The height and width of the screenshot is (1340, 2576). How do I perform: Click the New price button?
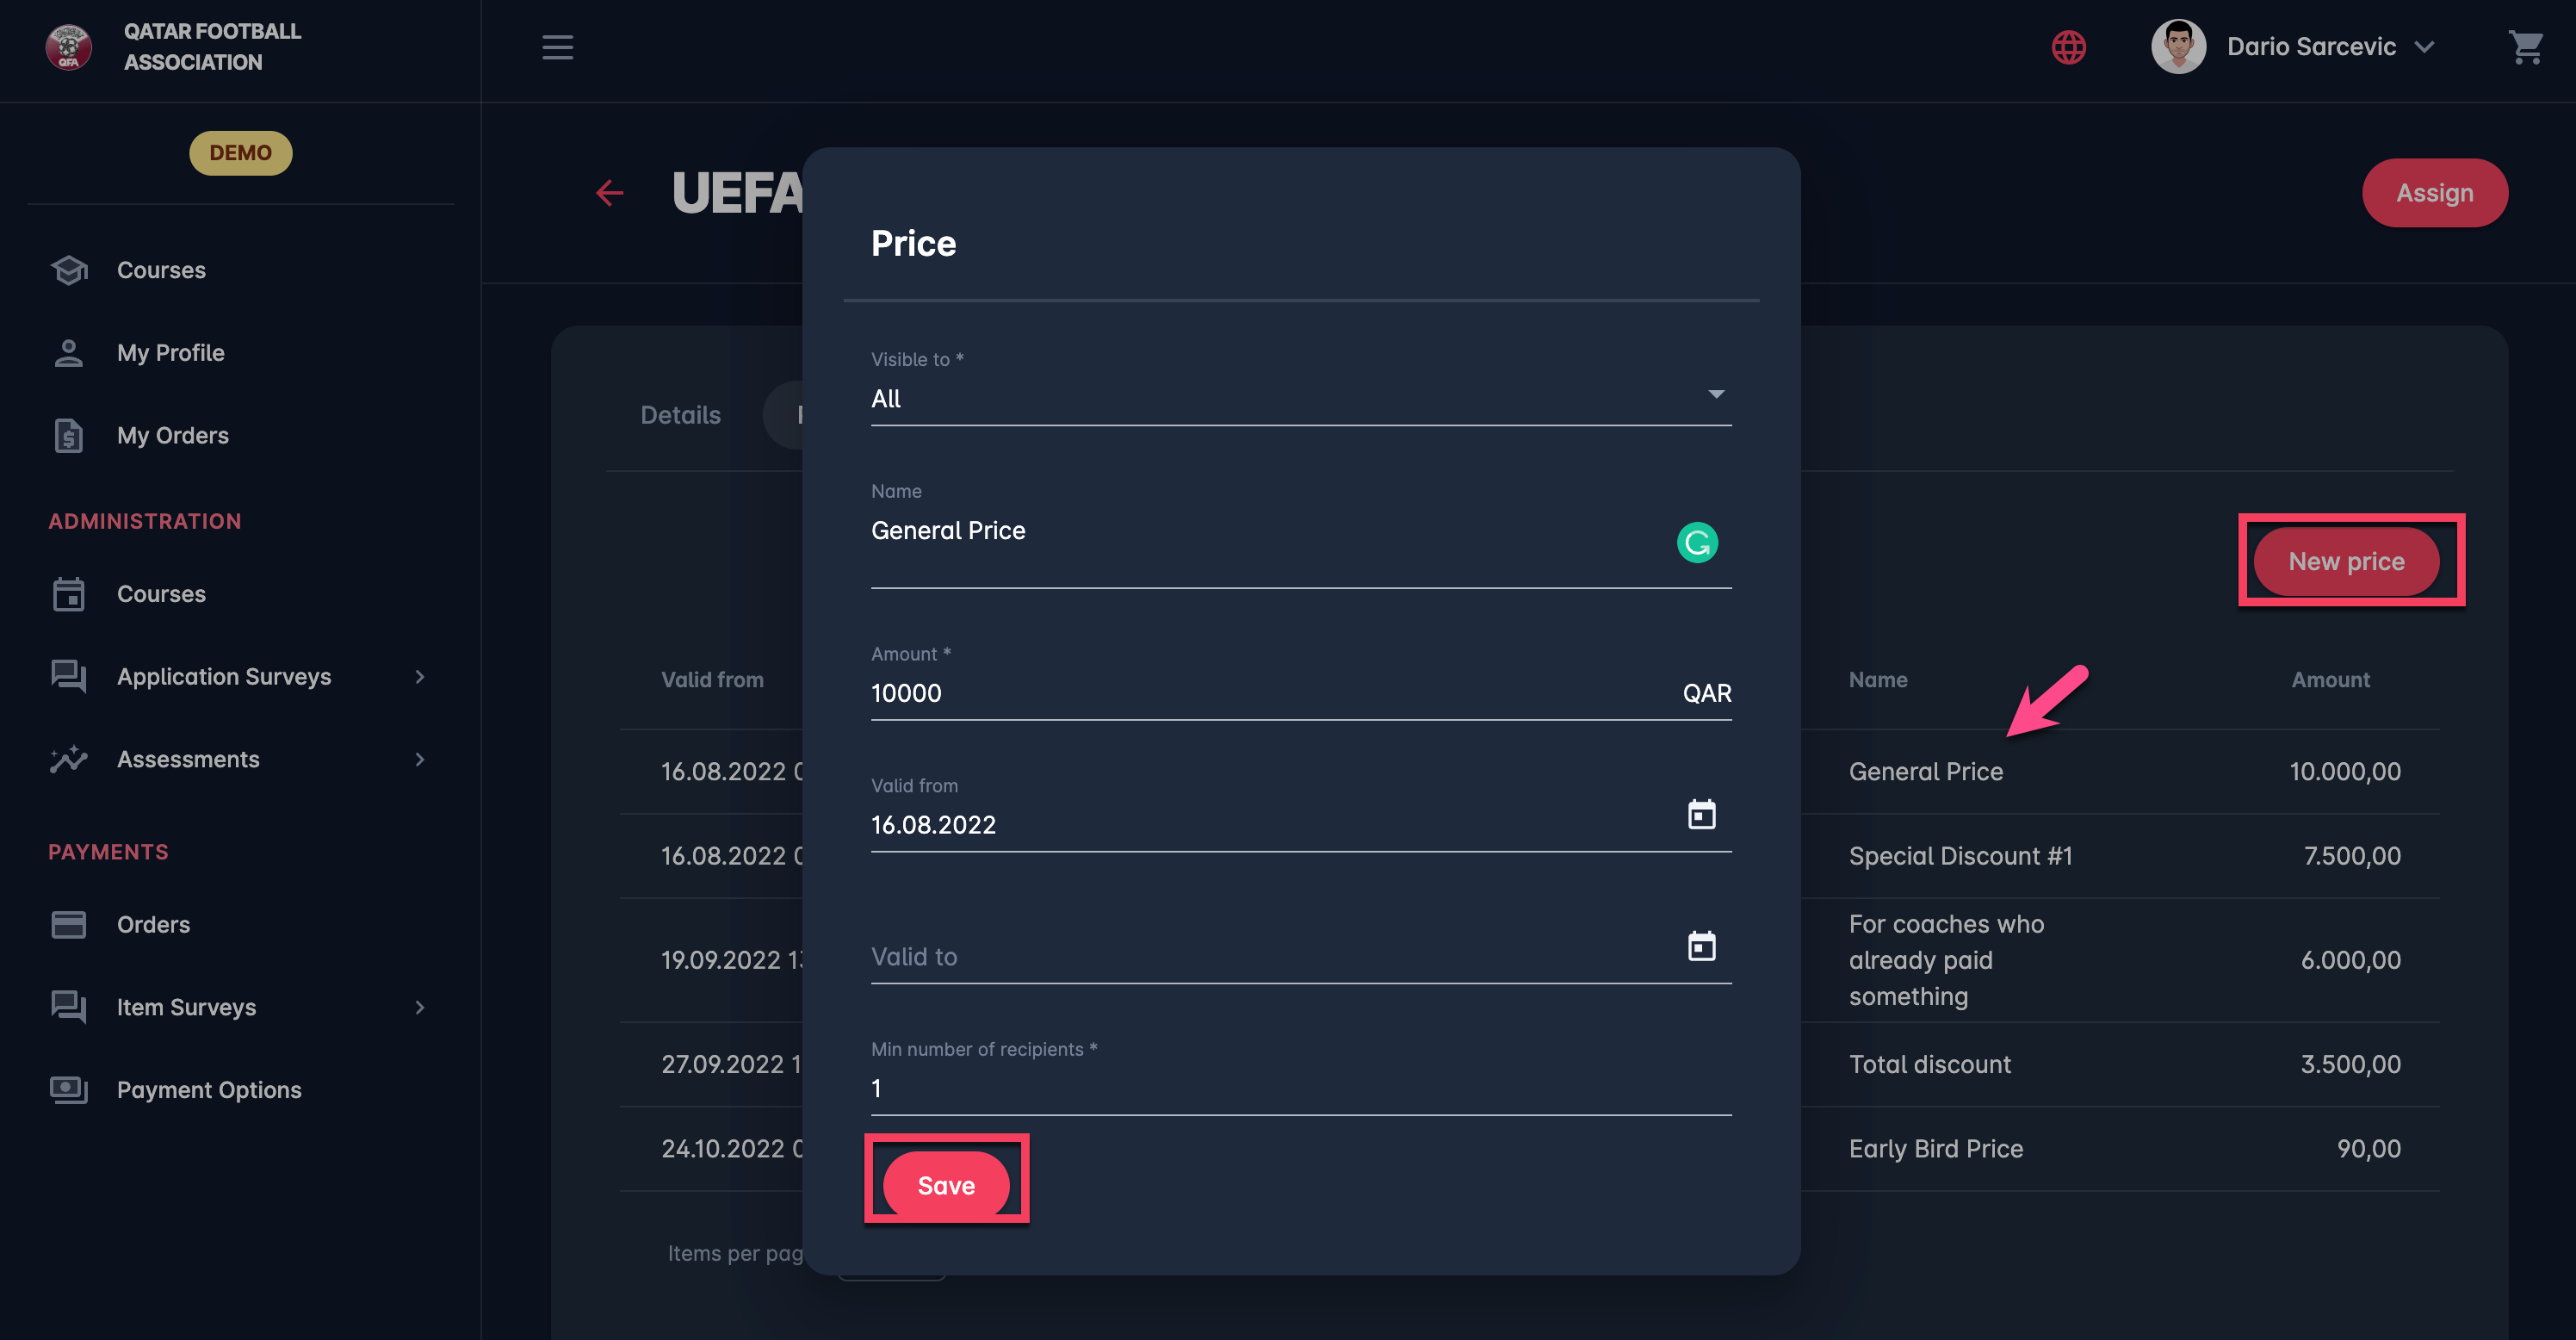(2345, 561)
